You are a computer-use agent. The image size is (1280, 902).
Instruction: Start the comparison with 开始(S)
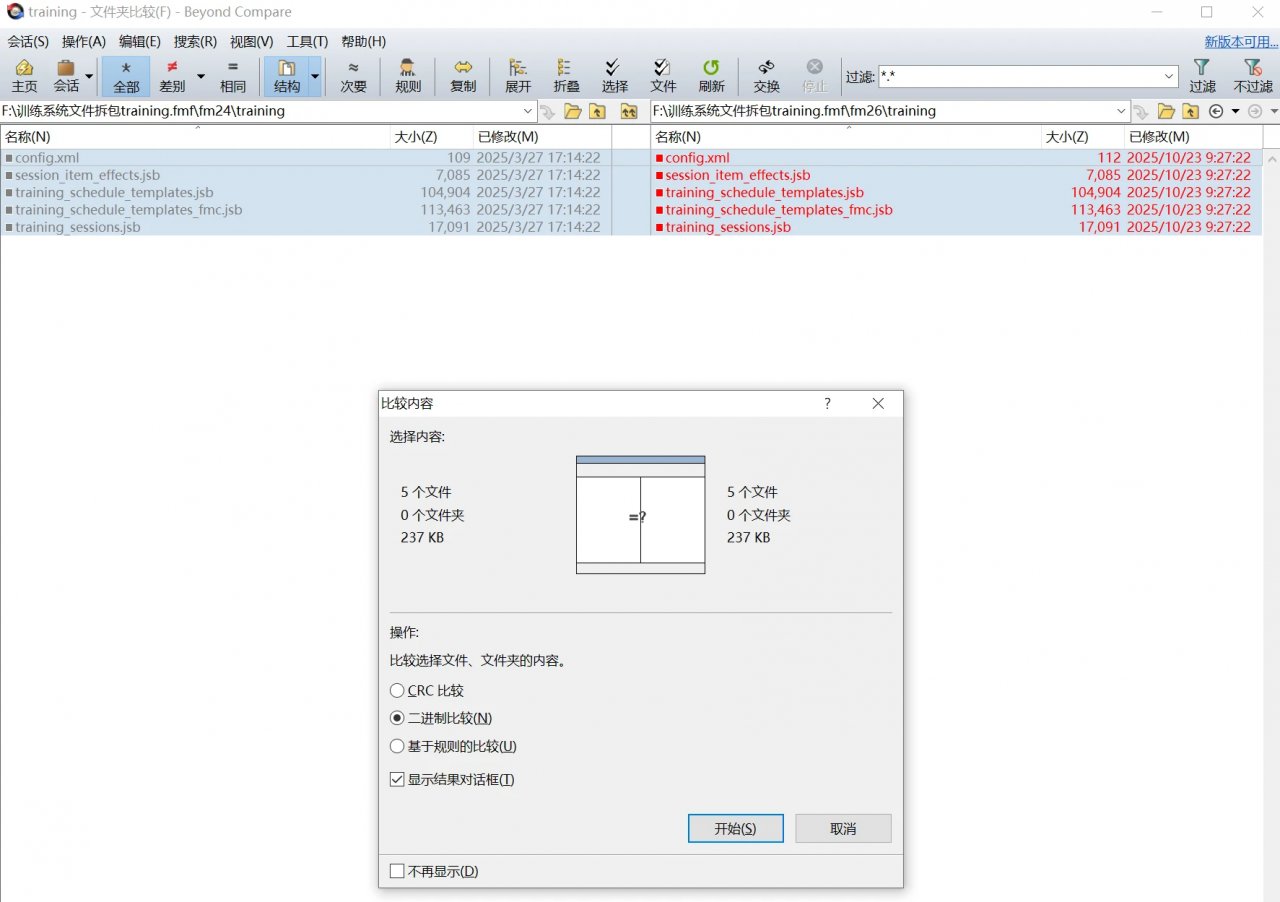735,828
